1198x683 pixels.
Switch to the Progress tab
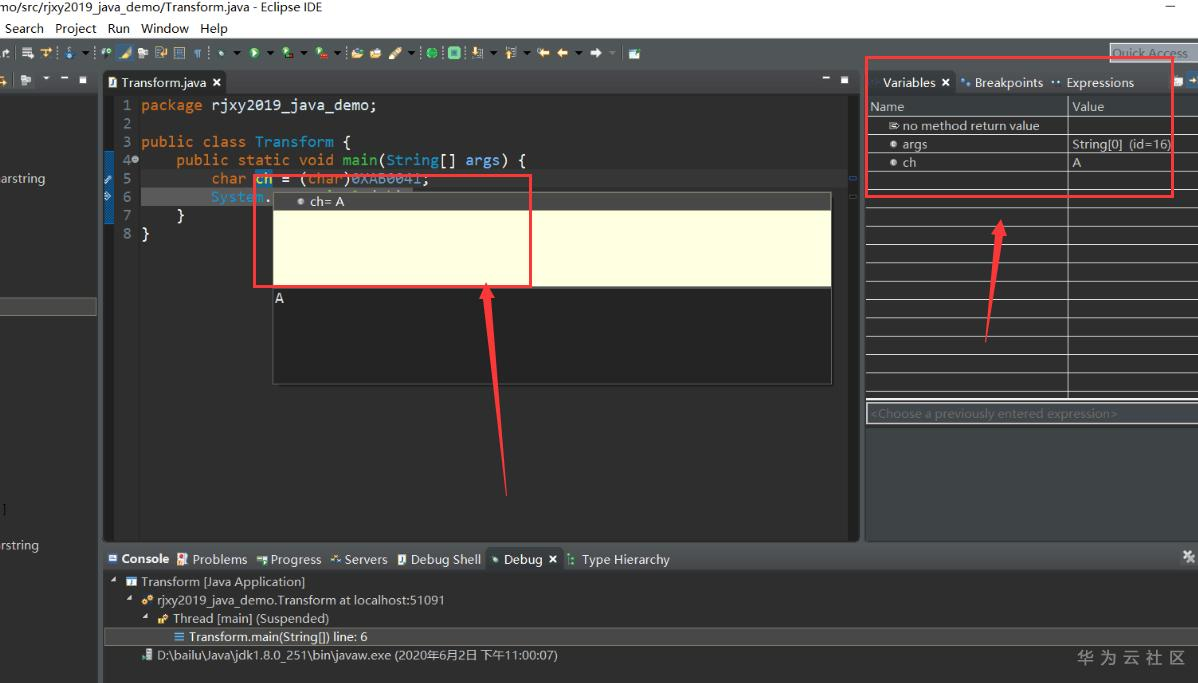pyautogui.click(x=289, y=559)
